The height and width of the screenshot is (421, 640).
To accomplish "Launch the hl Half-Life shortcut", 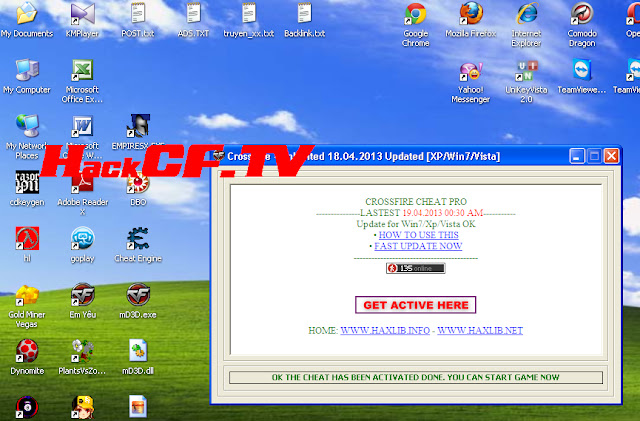I will pyautogui.click(x=27, y=244).
